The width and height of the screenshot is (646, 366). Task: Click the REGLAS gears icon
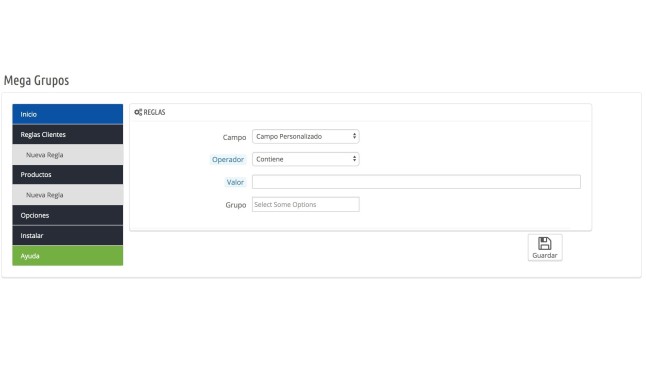[138, 112]
